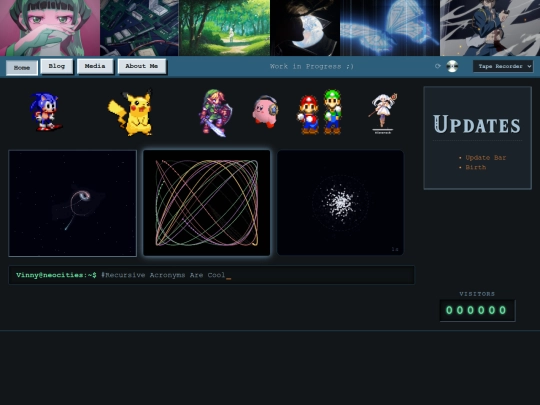Open the Birth update link
Image resolution: width=540 pixels, height=405 pixels.
pyautogui.click(x=476, y=167)
